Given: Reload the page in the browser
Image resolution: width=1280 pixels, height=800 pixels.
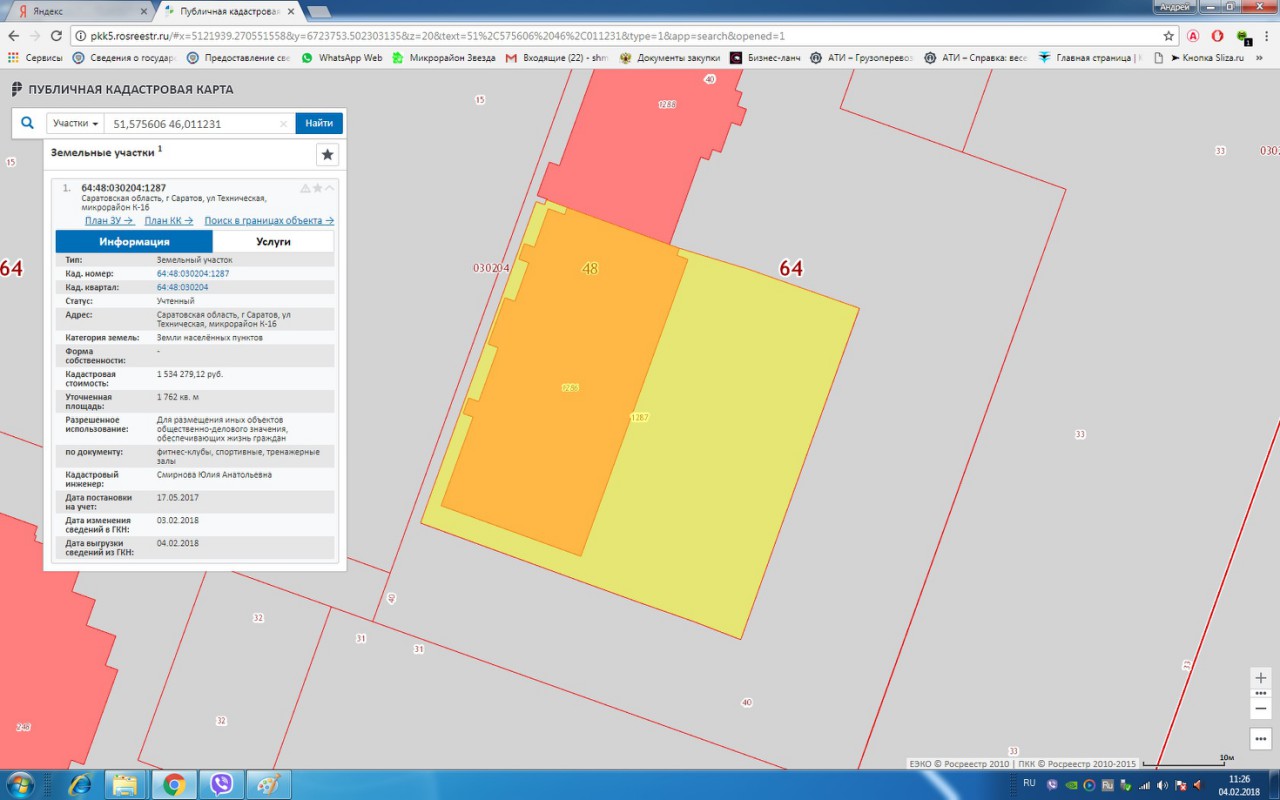Looking at the screenshot, I should [x=56, y=35].
